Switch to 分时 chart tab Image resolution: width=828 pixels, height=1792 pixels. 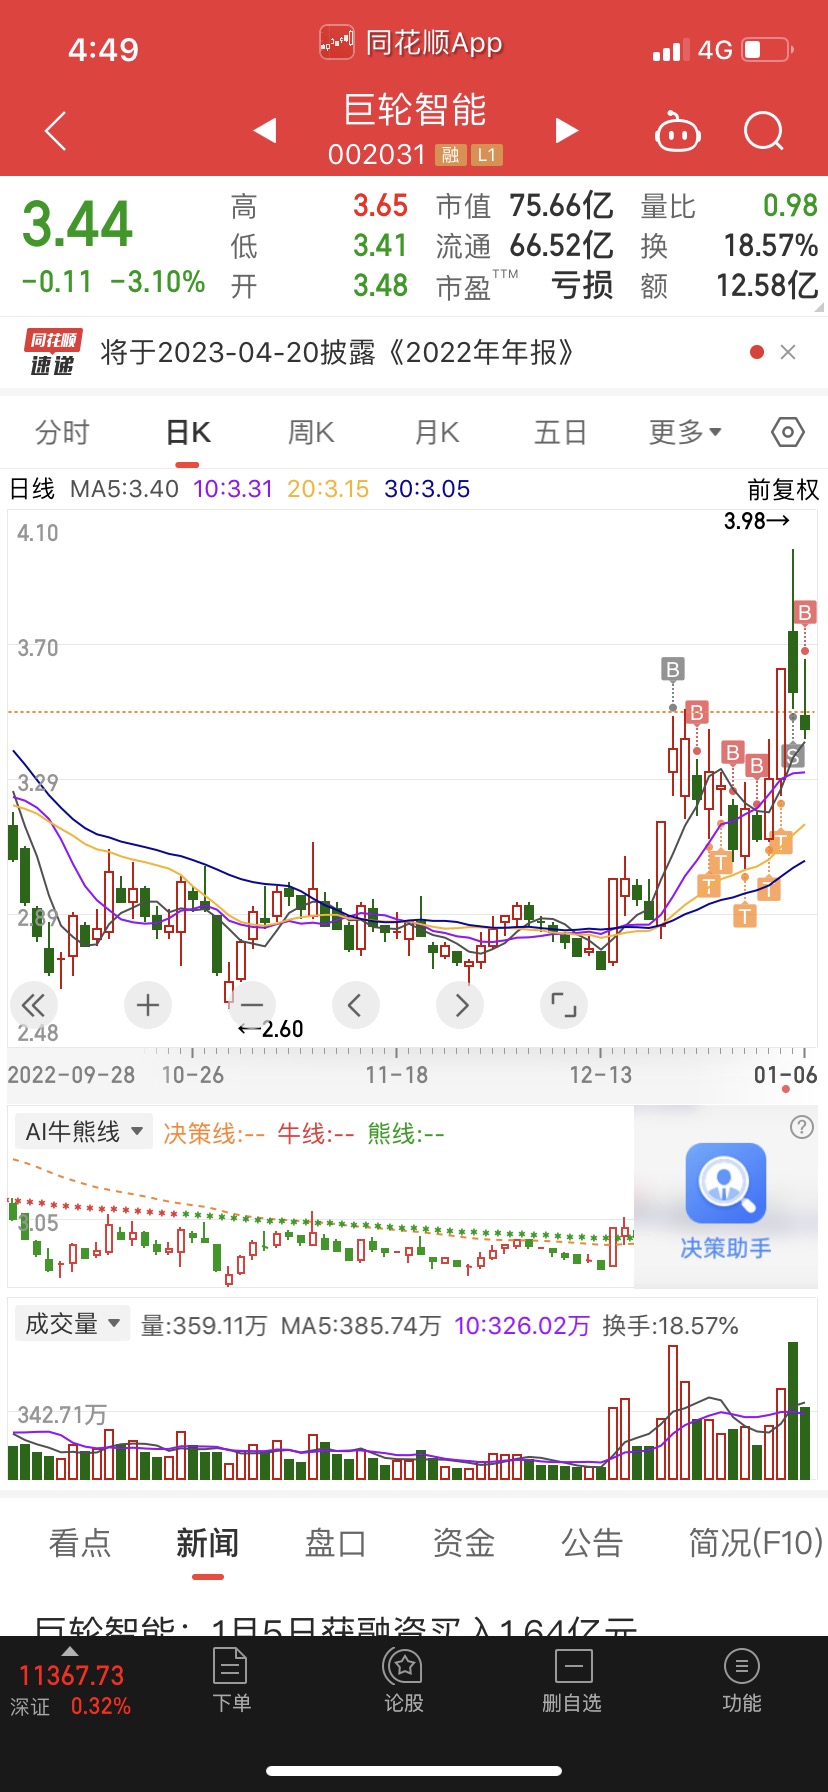click(63, 432)
